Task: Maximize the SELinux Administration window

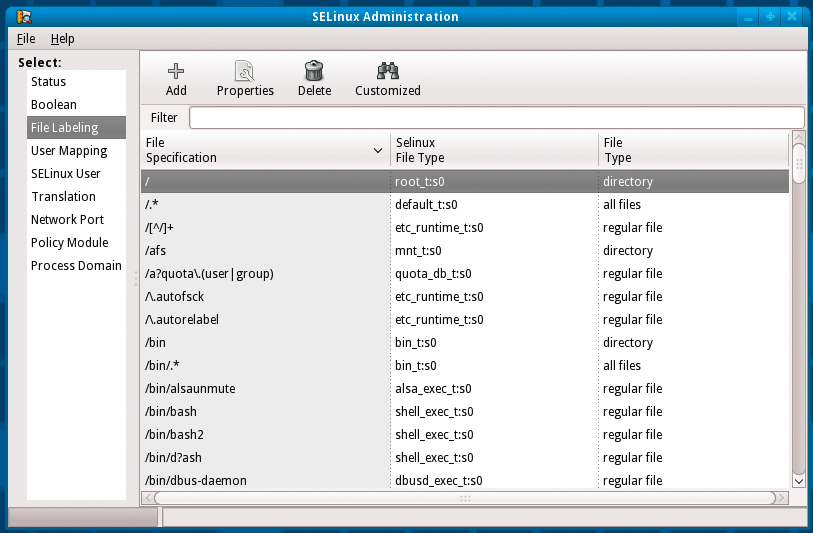Action: tap(770, 17)
